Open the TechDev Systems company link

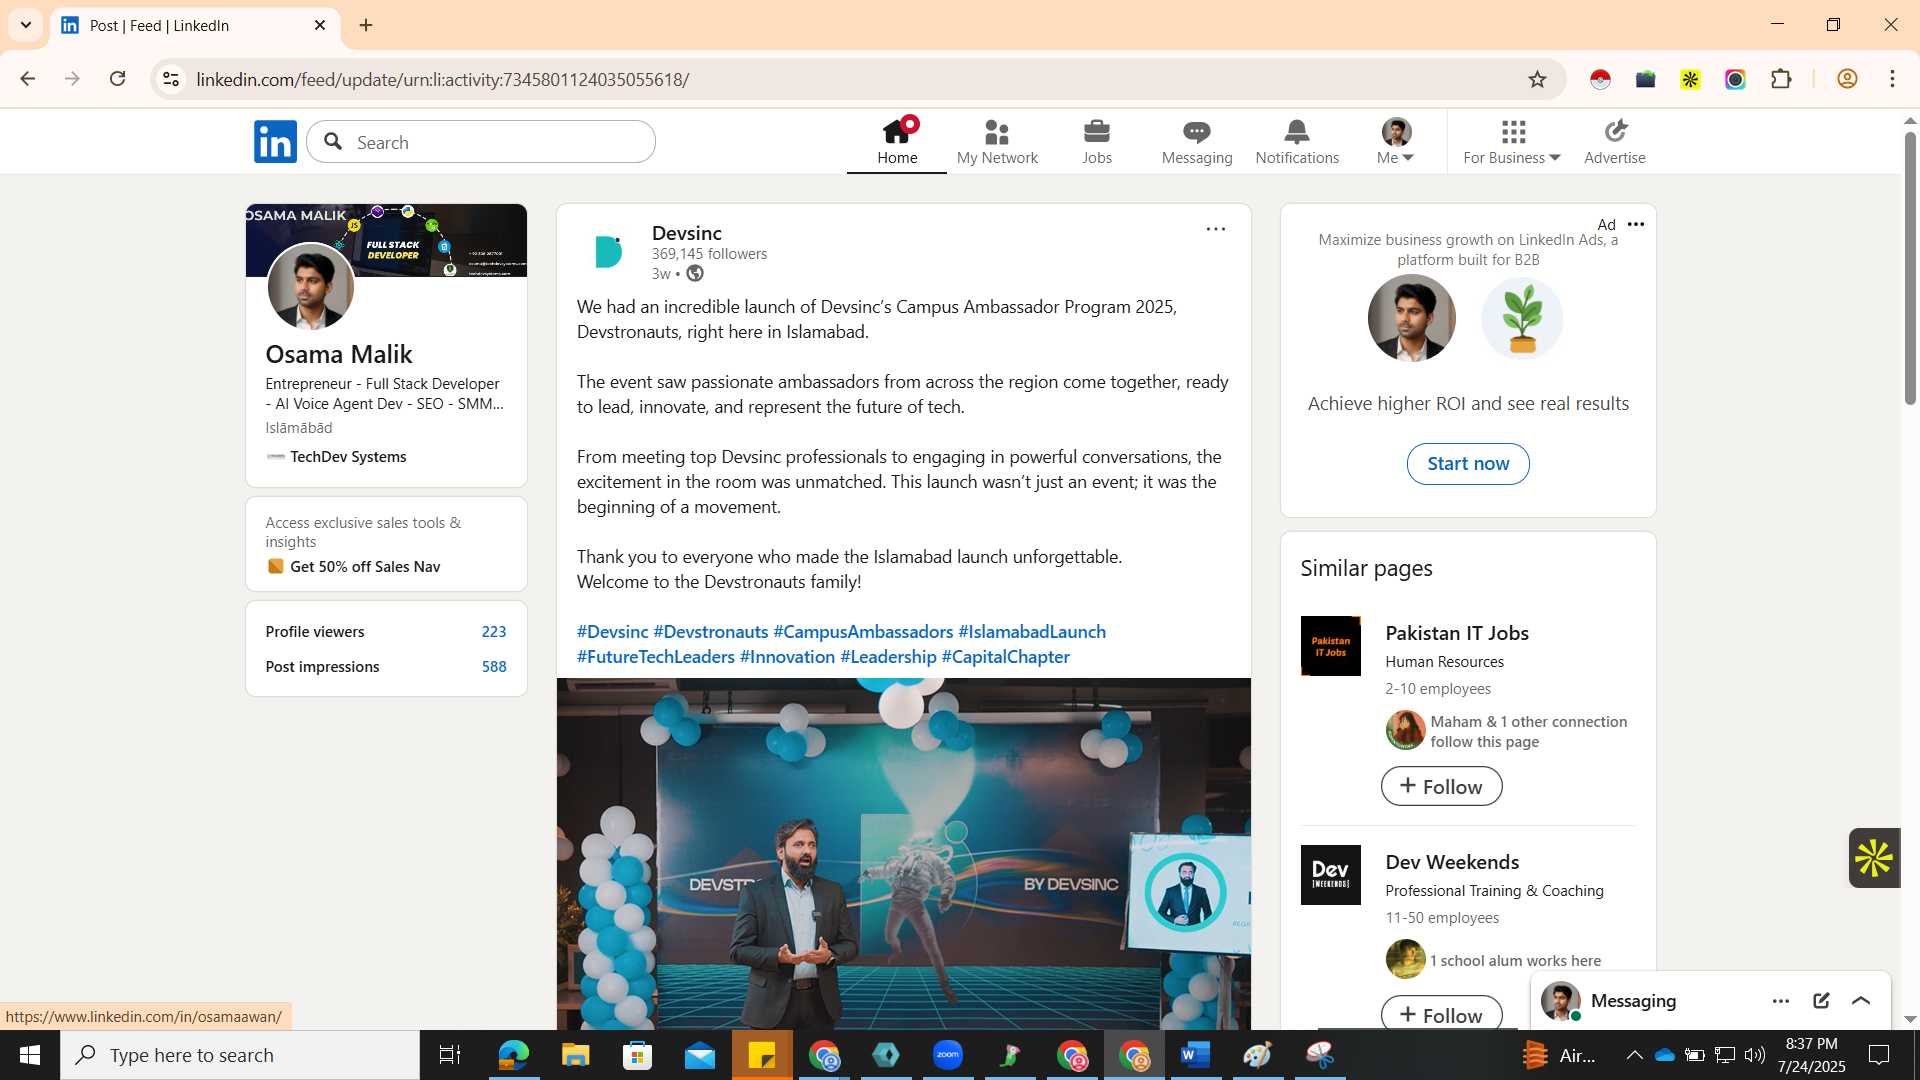click(348, 457)
